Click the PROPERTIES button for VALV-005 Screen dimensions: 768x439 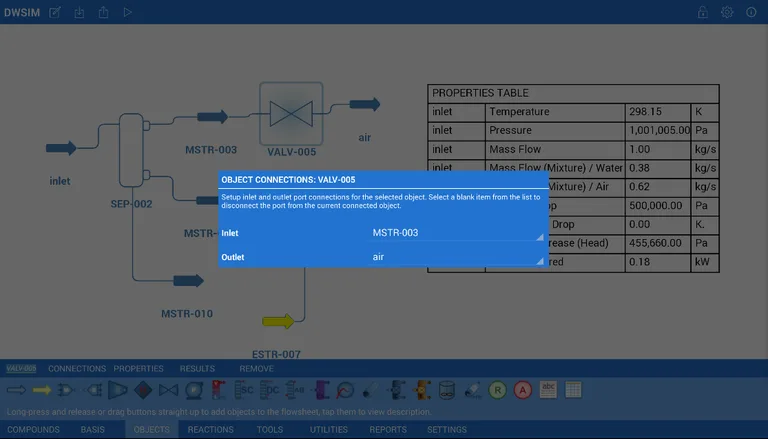(x=139, y=368)
